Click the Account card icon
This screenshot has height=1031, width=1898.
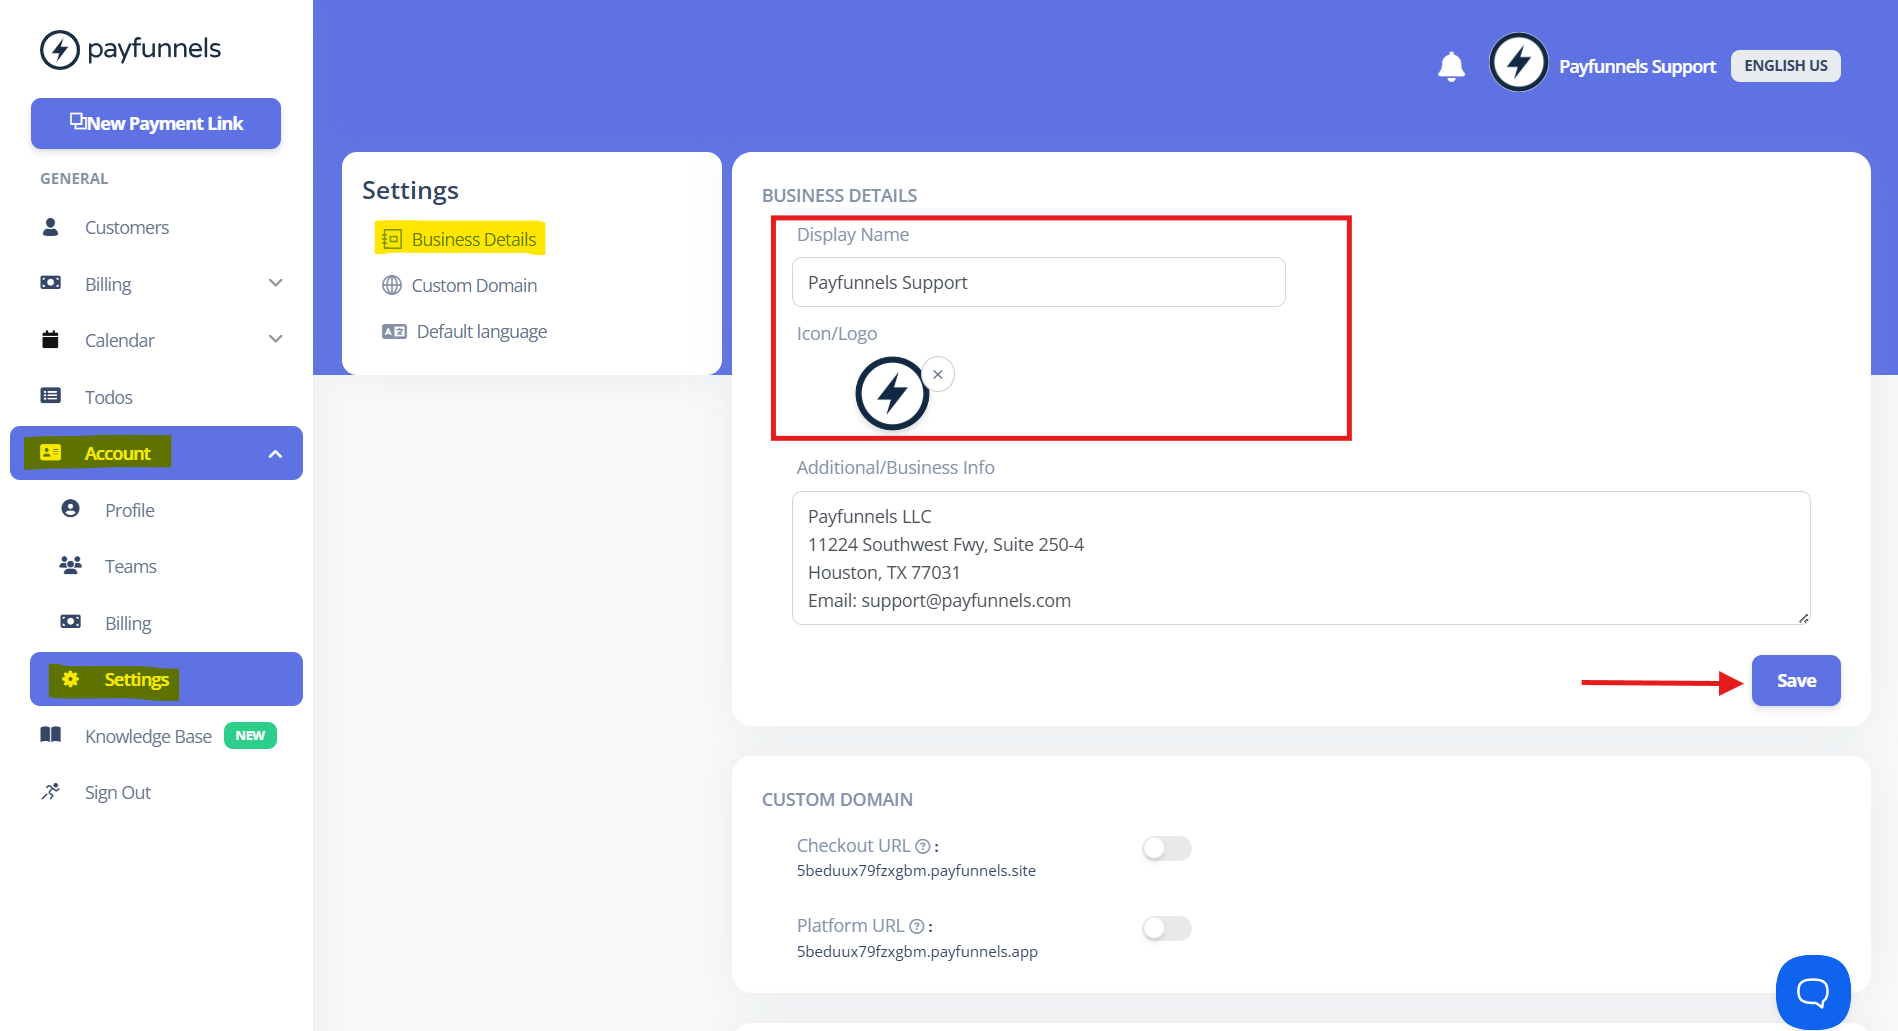point(50,453)
